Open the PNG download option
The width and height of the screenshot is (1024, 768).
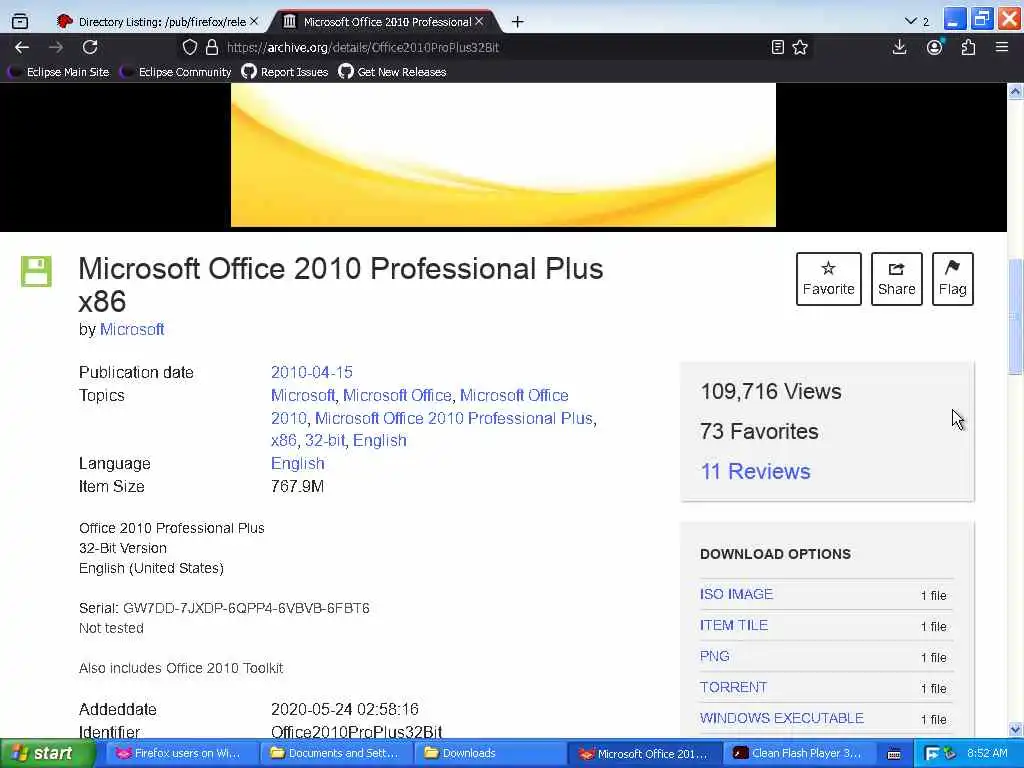tap(714, 656)
